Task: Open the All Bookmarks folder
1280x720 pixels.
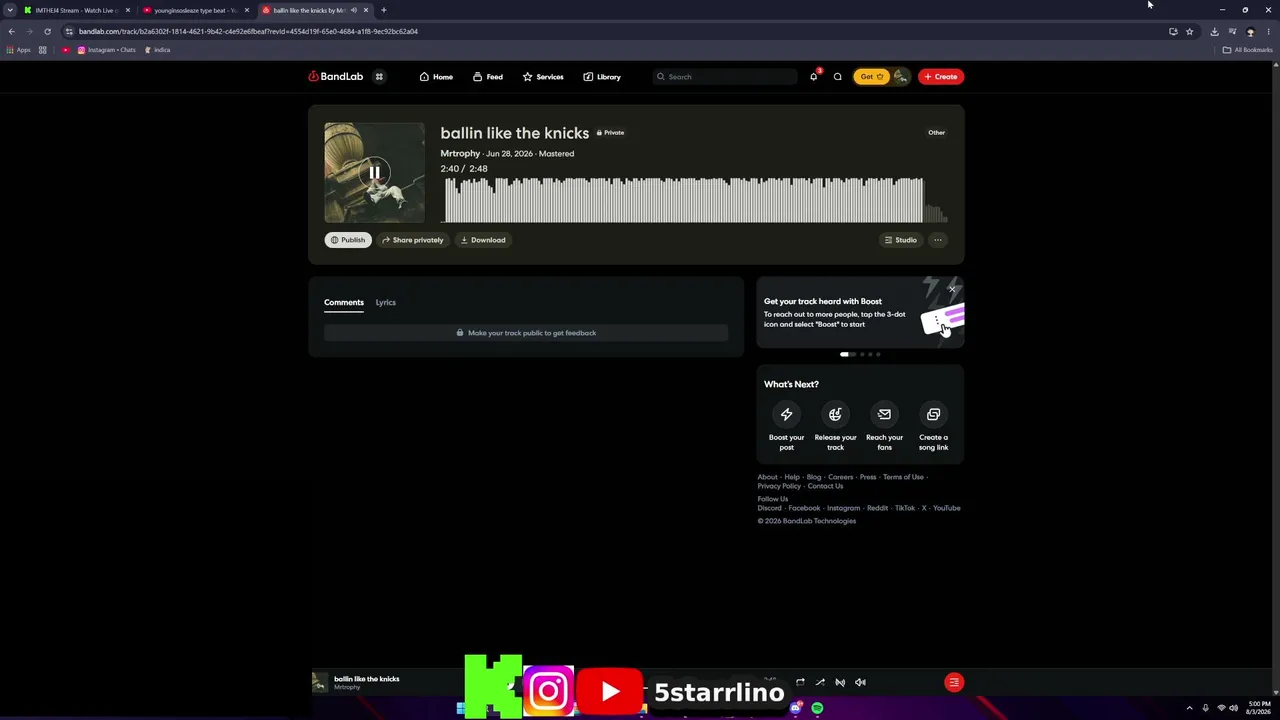Action: (x=1247, y=50)
